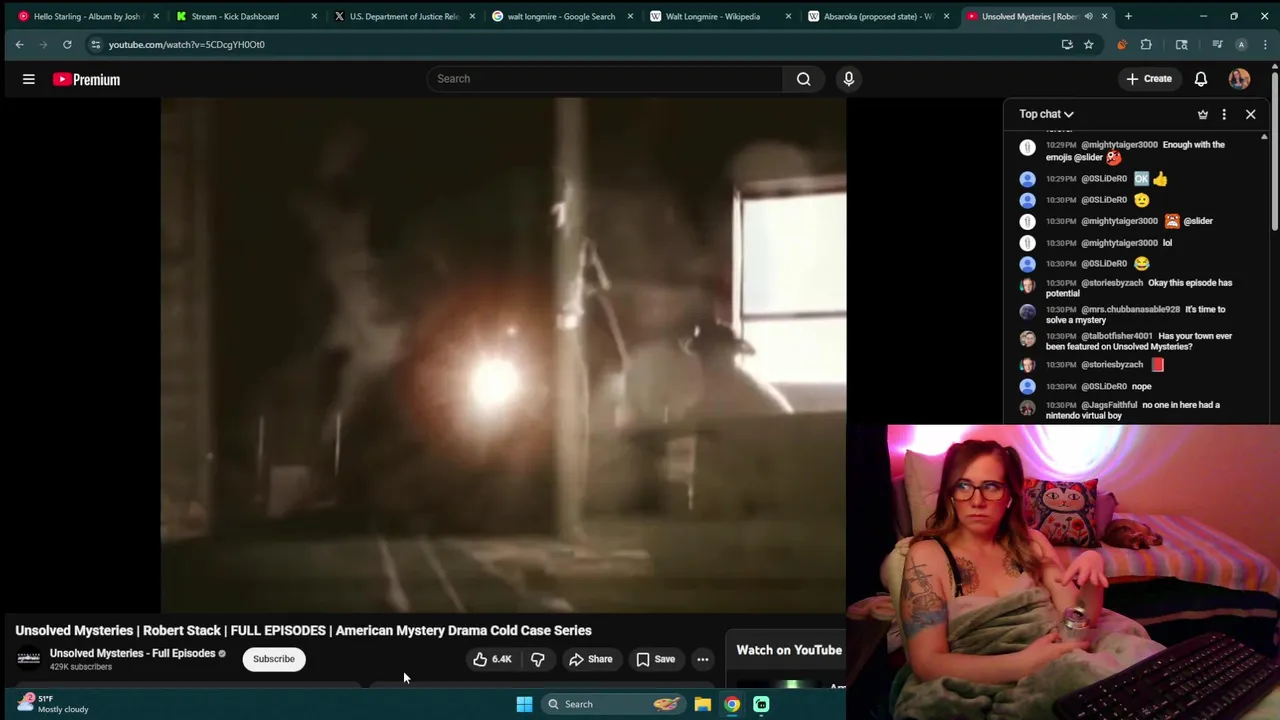Image resolution: width=1280 pixels, height=720 pixels.
Task: Open the Create menu
Action: [1149, 79]
